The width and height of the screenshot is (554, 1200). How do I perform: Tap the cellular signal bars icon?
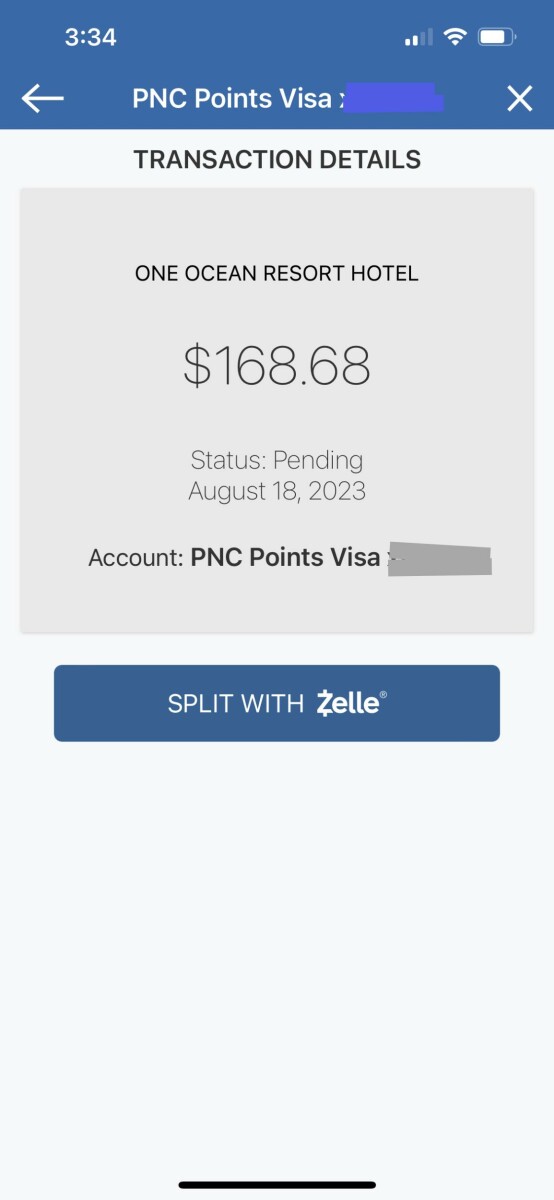pos(419,38)
